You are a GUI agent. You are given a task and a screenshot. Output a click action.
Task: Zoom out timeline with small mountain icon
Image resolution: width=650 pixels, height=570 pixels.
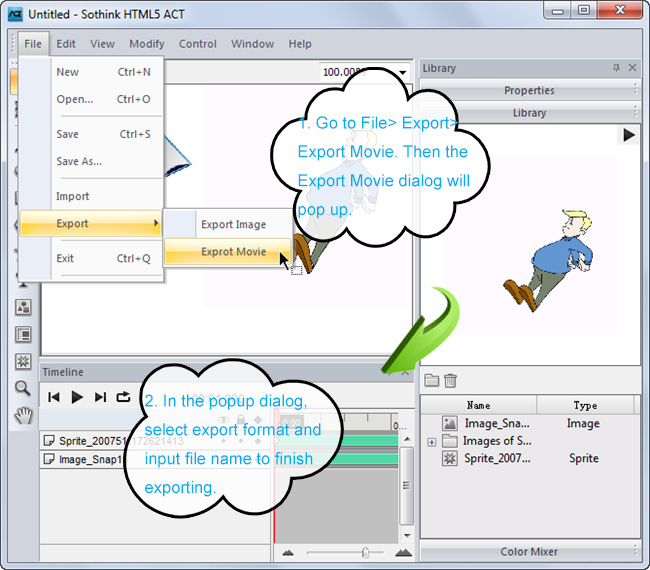[x=288, y=553]
